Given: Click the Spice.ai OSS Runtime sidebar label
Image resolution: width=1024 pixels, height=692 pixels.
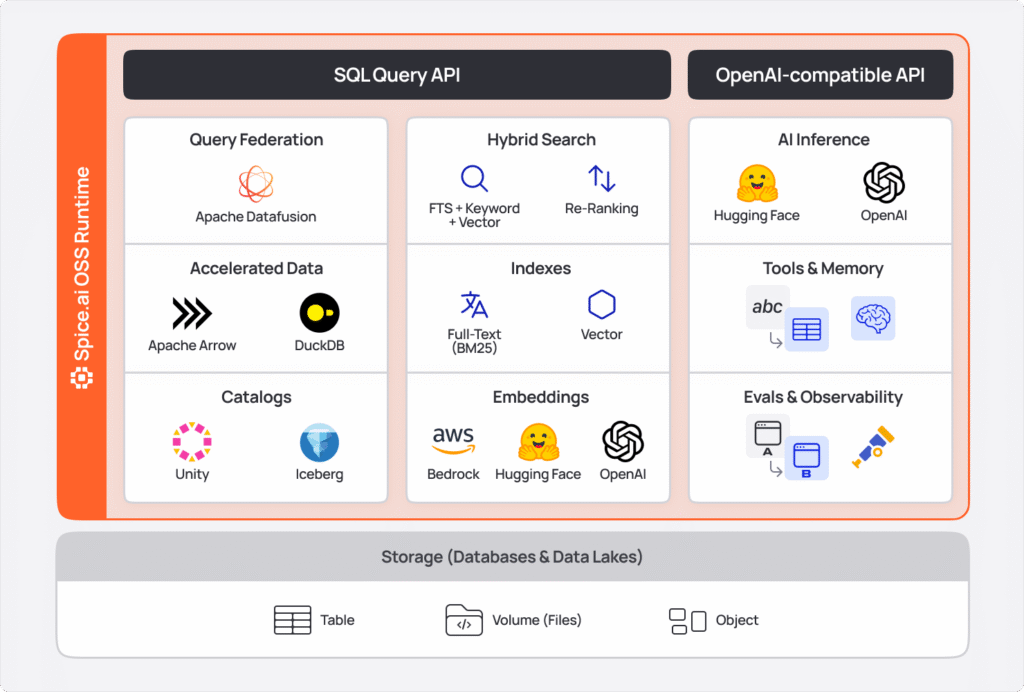Looking at the screenshot, I should 82,278.
